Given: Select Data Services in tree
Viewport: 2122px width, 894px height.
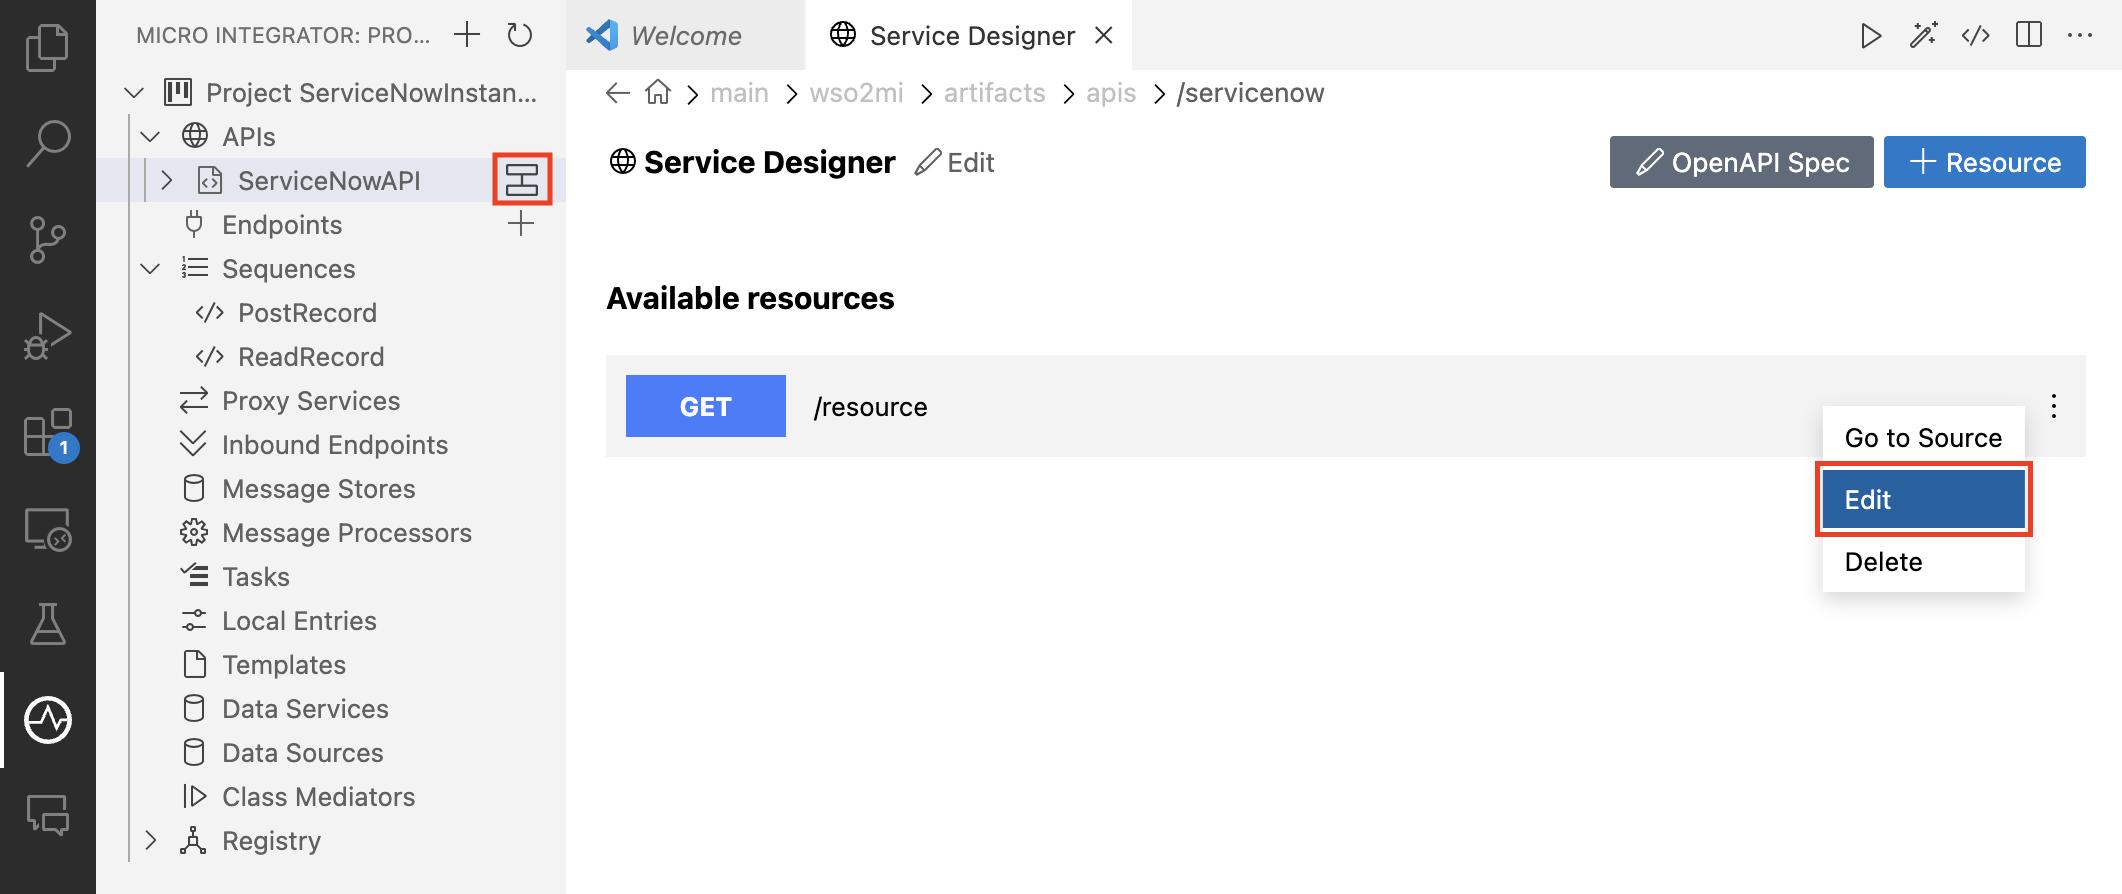Looking at the screenshot, I should 305,709.
